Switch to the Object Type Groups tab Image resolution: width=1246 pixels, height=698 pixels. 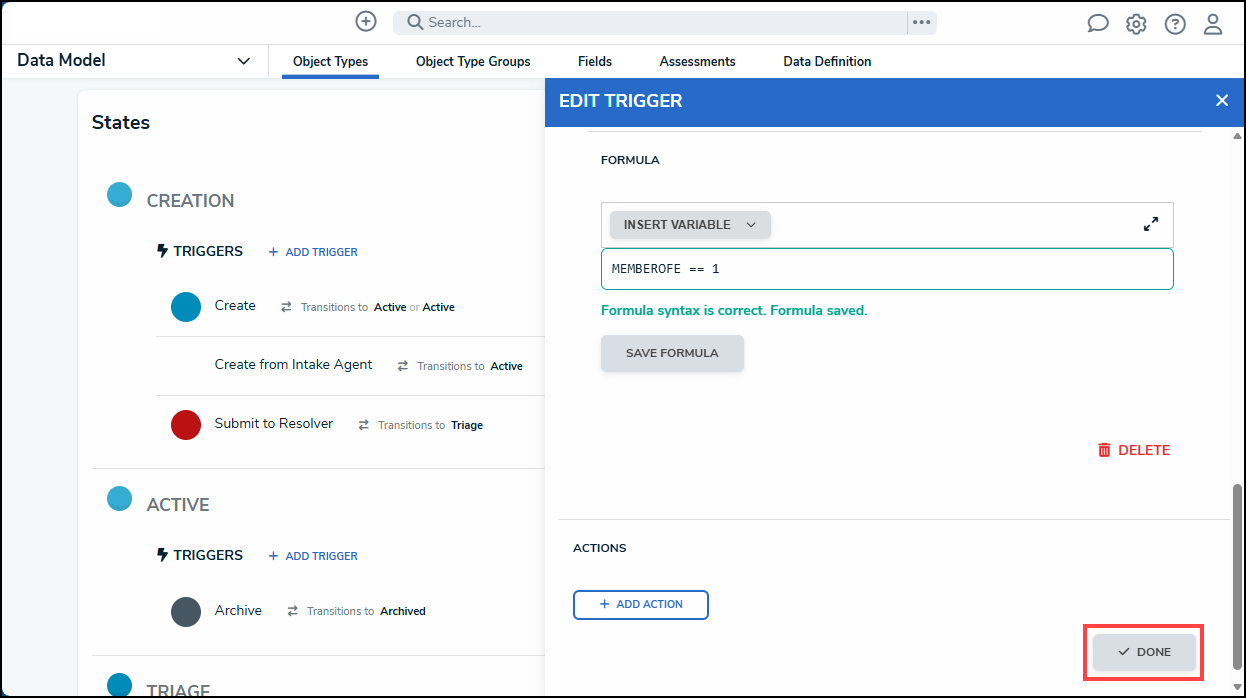(473, 62)
